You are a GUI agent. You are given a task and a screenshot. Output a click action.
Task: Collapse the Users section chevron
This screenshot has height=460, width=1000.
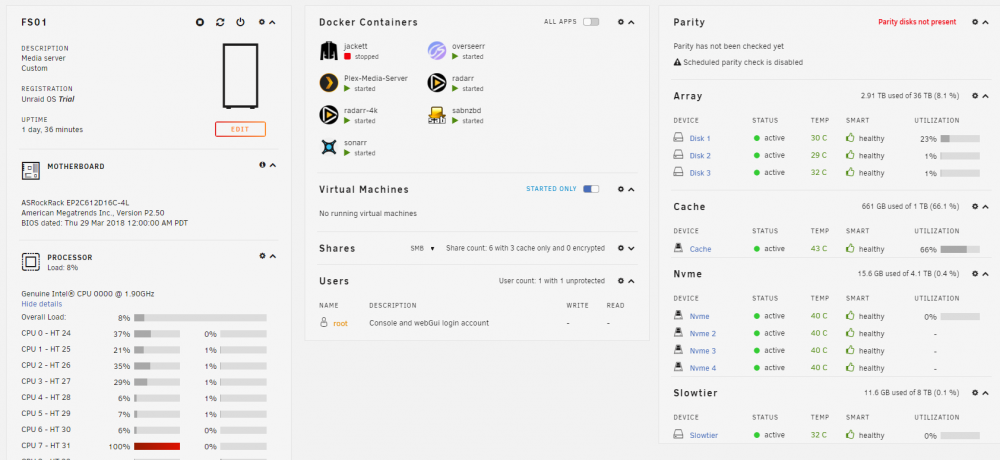pos(631,281)
